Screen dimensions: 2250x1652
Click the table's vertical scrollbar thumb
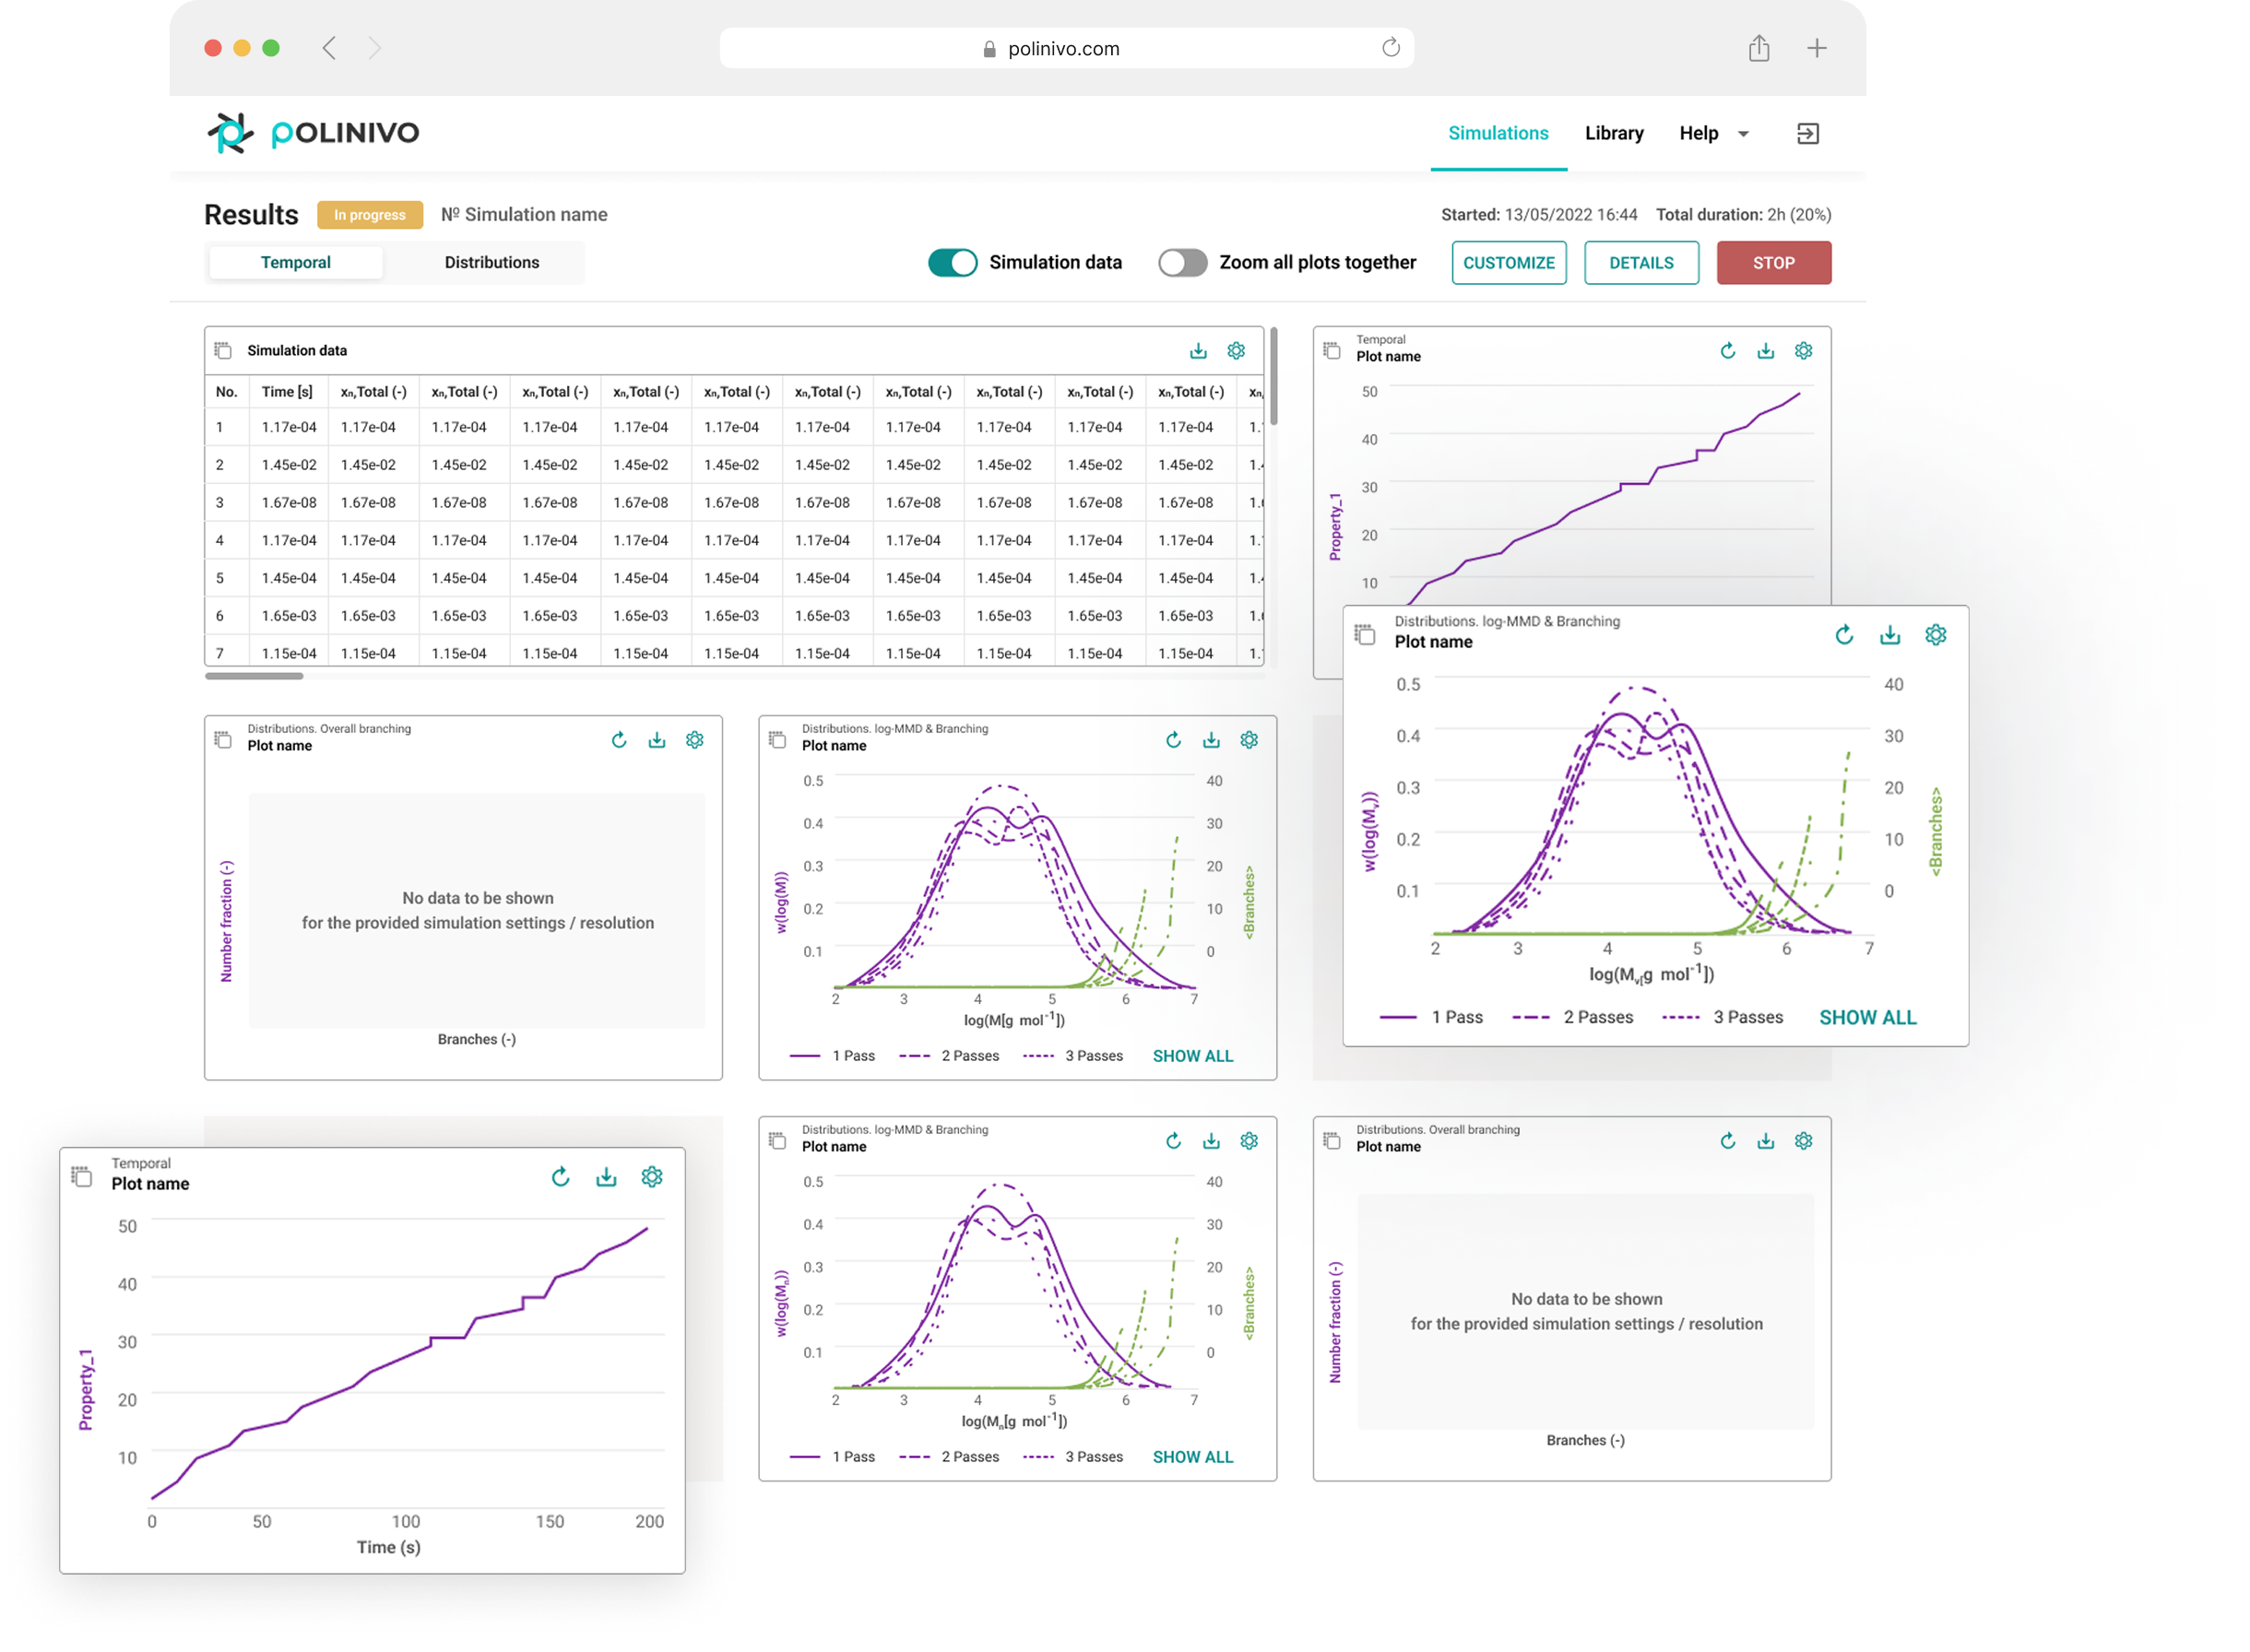click(1273, 375)
